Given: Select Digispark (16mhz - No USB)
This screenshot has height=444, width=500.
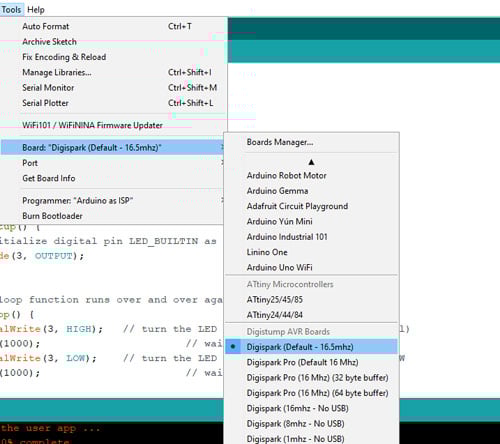Looking at the screenshot, I should click(x=312, y=408).
